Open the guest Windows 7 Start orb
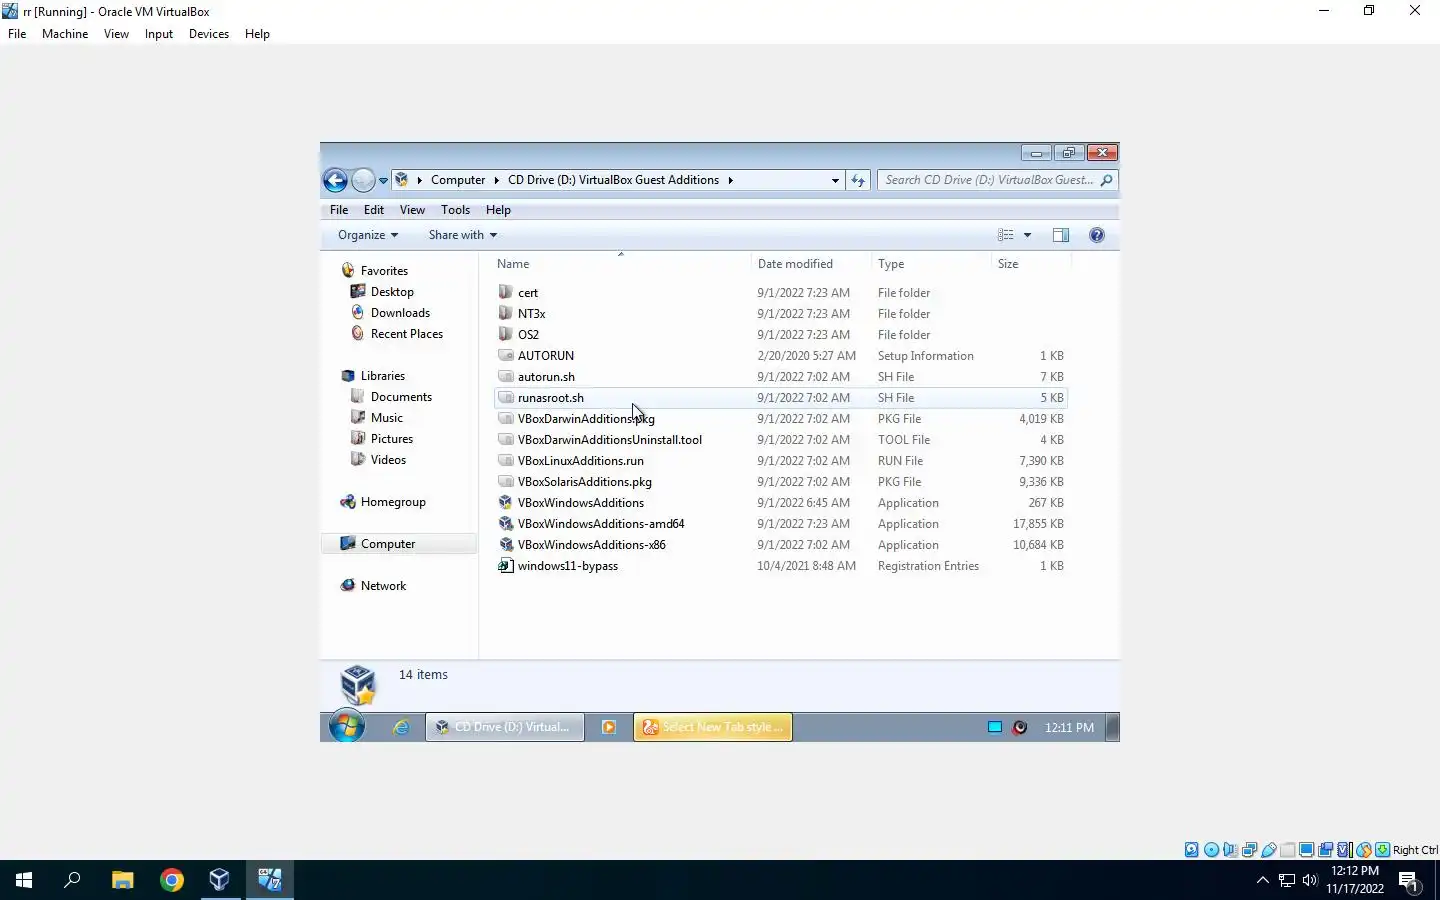 (347, 727)
